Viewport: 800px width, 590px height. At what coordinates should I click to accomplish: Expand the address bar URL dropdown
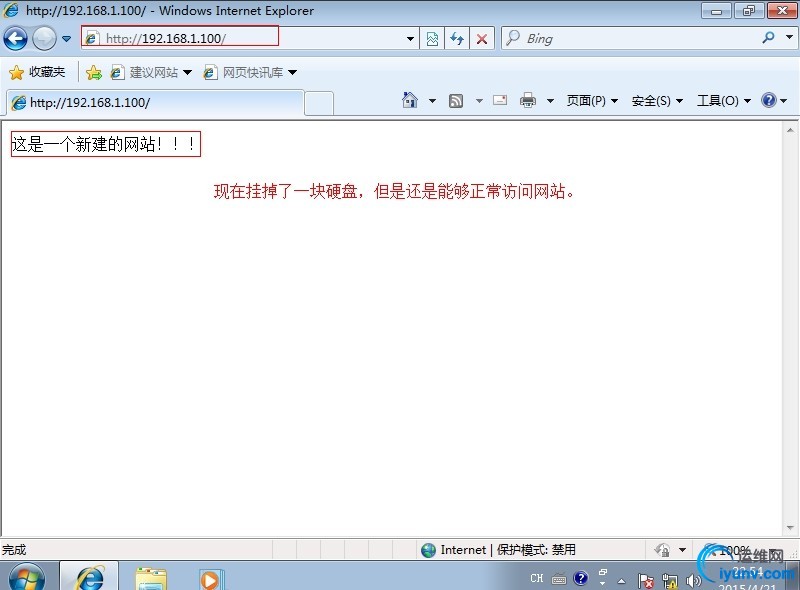pos(410,39)
